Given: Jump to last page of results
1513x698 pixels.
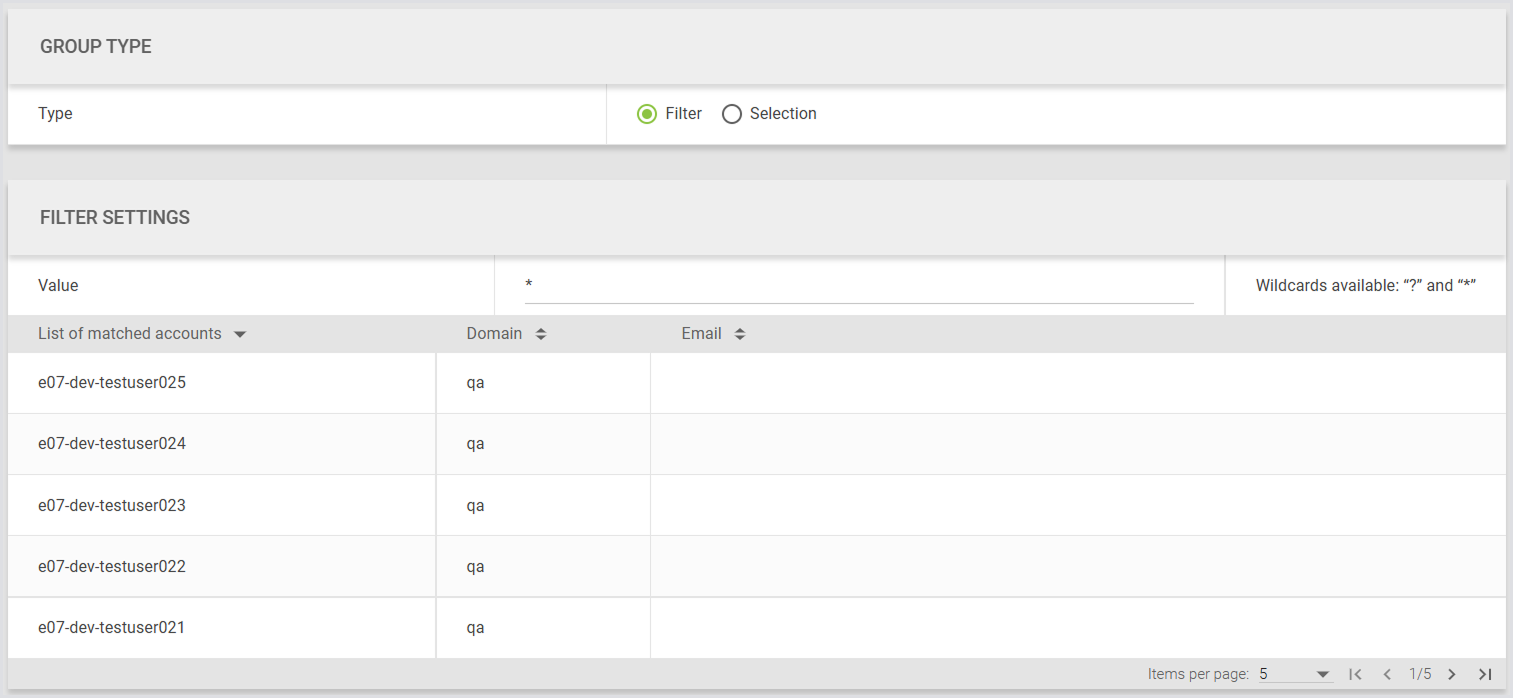Looking at the screenshot, I should point(1484,674).
